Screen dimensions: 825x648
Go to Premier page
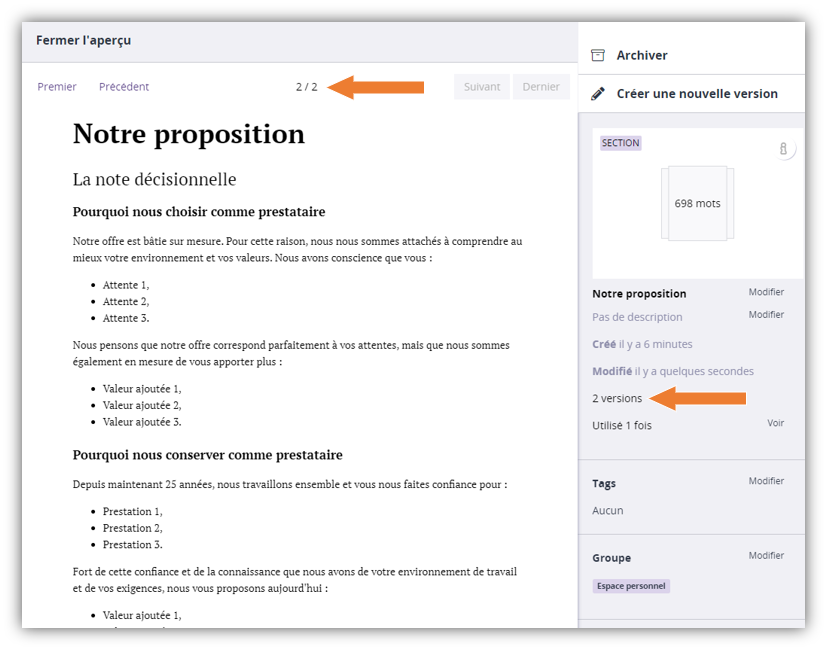(x=57, y=87)
